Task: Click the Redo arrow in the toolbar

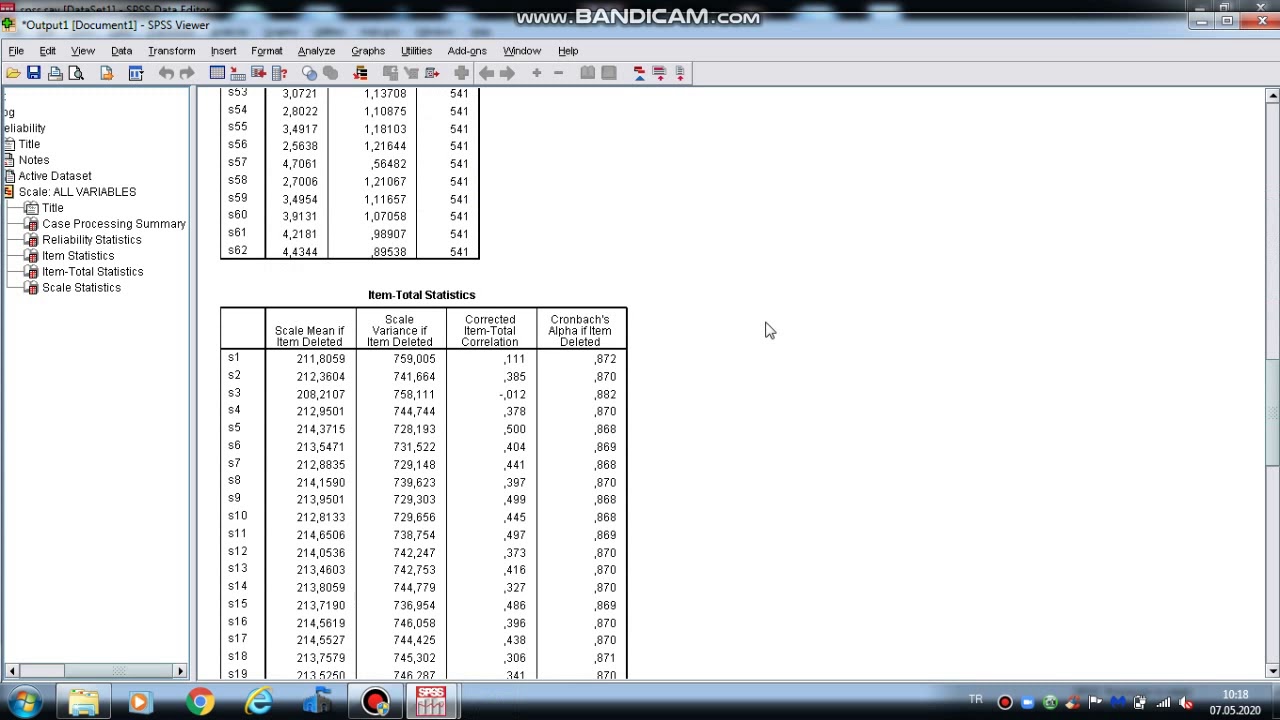Action: coord(187,73)
